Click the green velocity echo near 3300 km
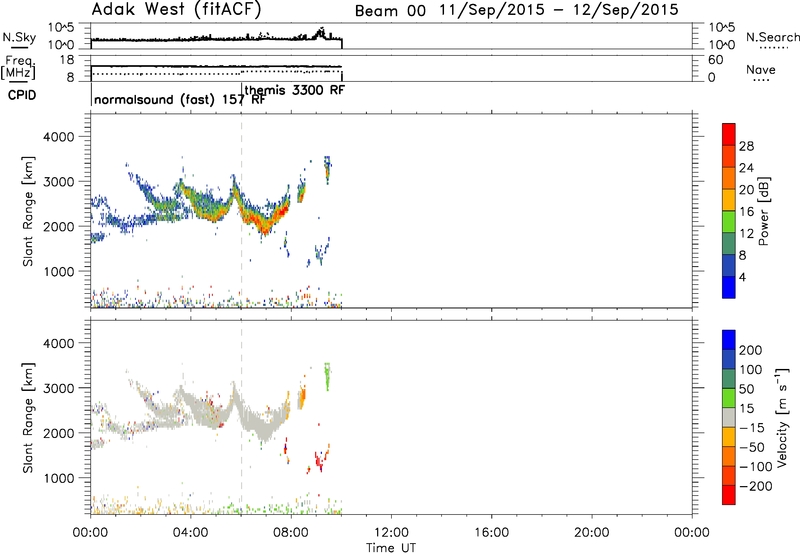This screenshot has height=554, width=800. click(327, 376)
